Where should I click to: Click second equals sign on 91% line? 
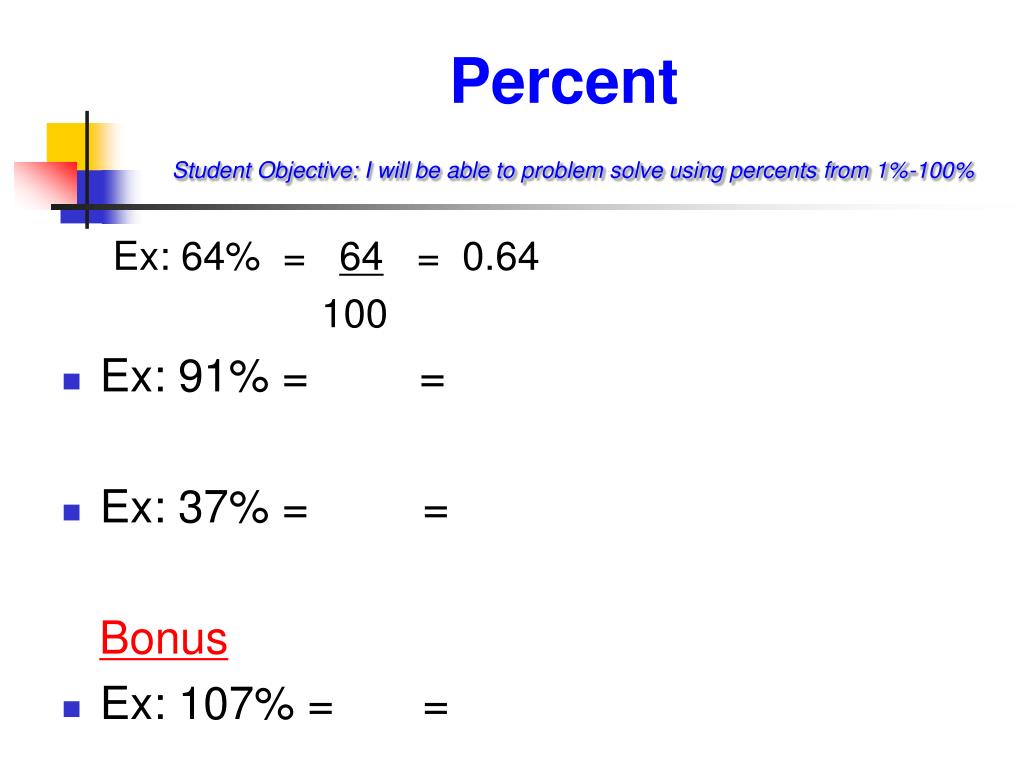click(x=432, y=380)
